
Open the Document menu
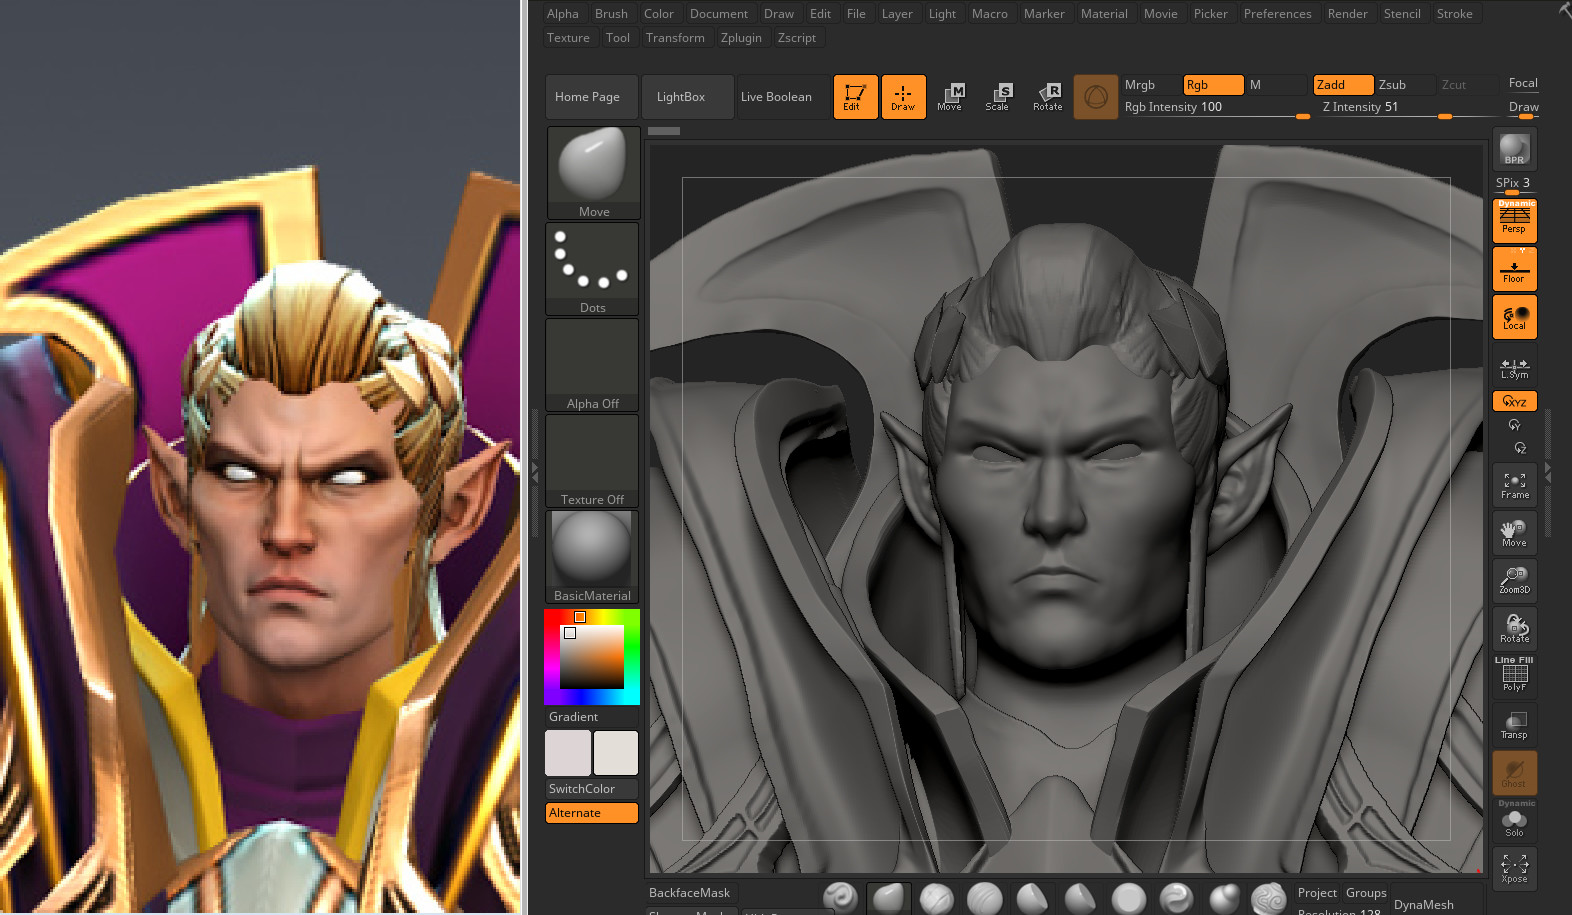click(718, 14)
